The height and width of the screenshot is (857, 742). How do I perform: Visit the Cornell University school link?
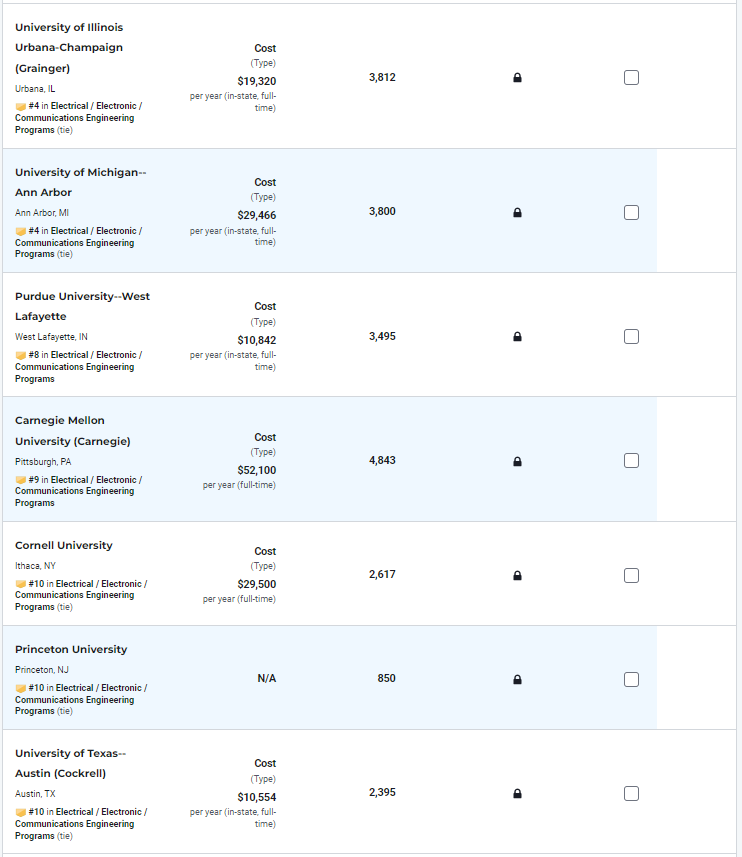(x=64, y=545)
